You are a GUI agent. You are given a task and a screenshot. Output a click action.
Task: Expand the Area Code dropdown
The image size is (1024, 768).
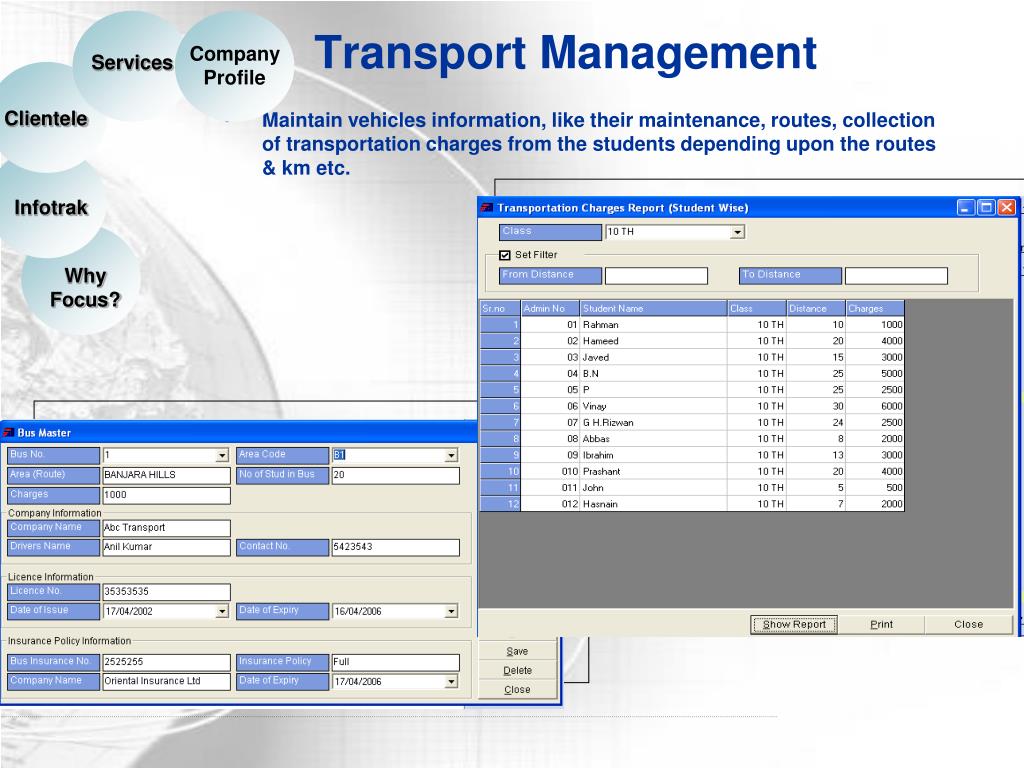(451, 455)
